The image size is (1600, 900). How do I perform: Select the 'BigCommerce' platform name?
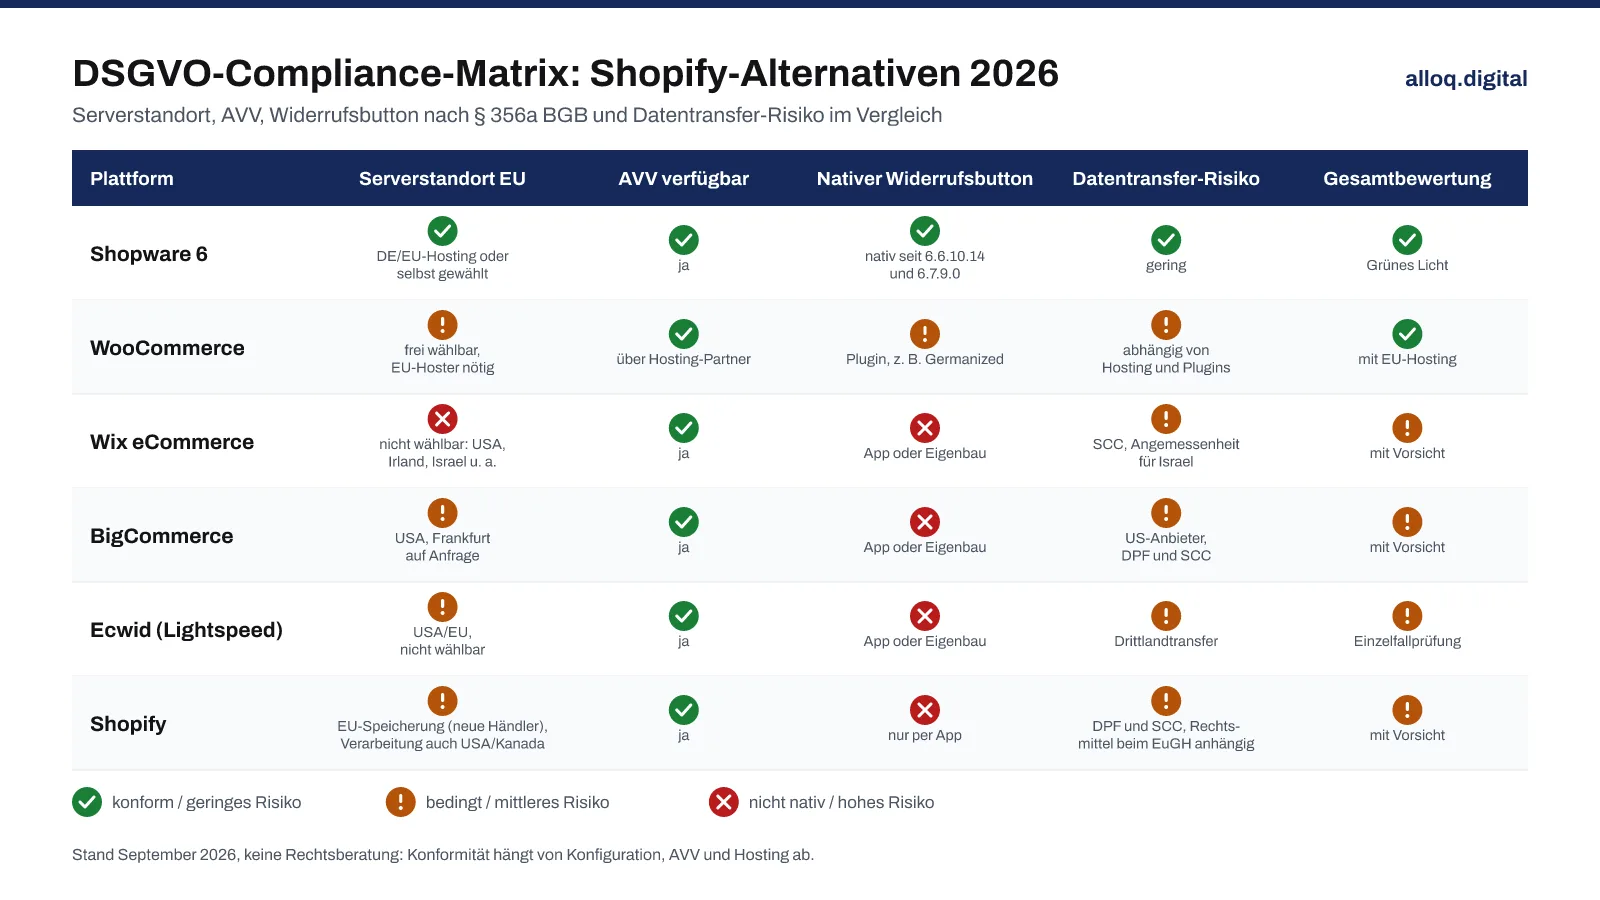coord(162,536)
